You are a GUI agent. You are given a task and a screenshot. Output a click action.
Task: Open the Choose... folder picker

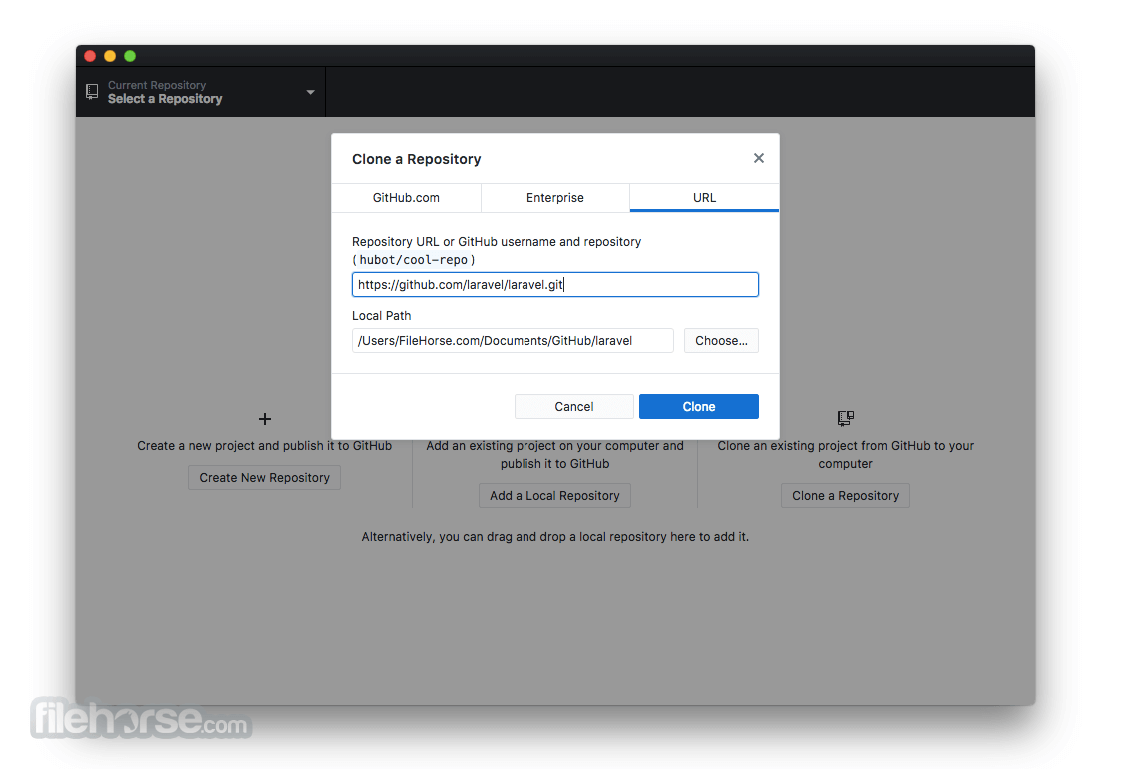pos(721,341)
